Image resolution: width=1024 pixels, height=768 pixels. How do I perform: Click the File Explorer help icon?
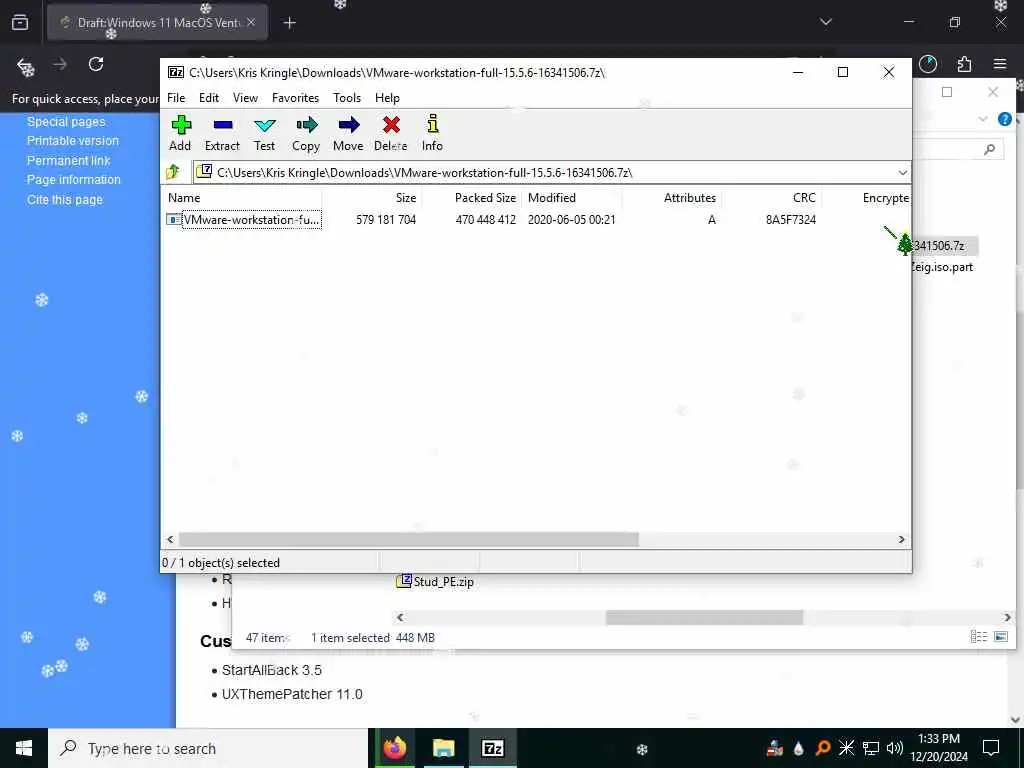(x=1004, y=119)
